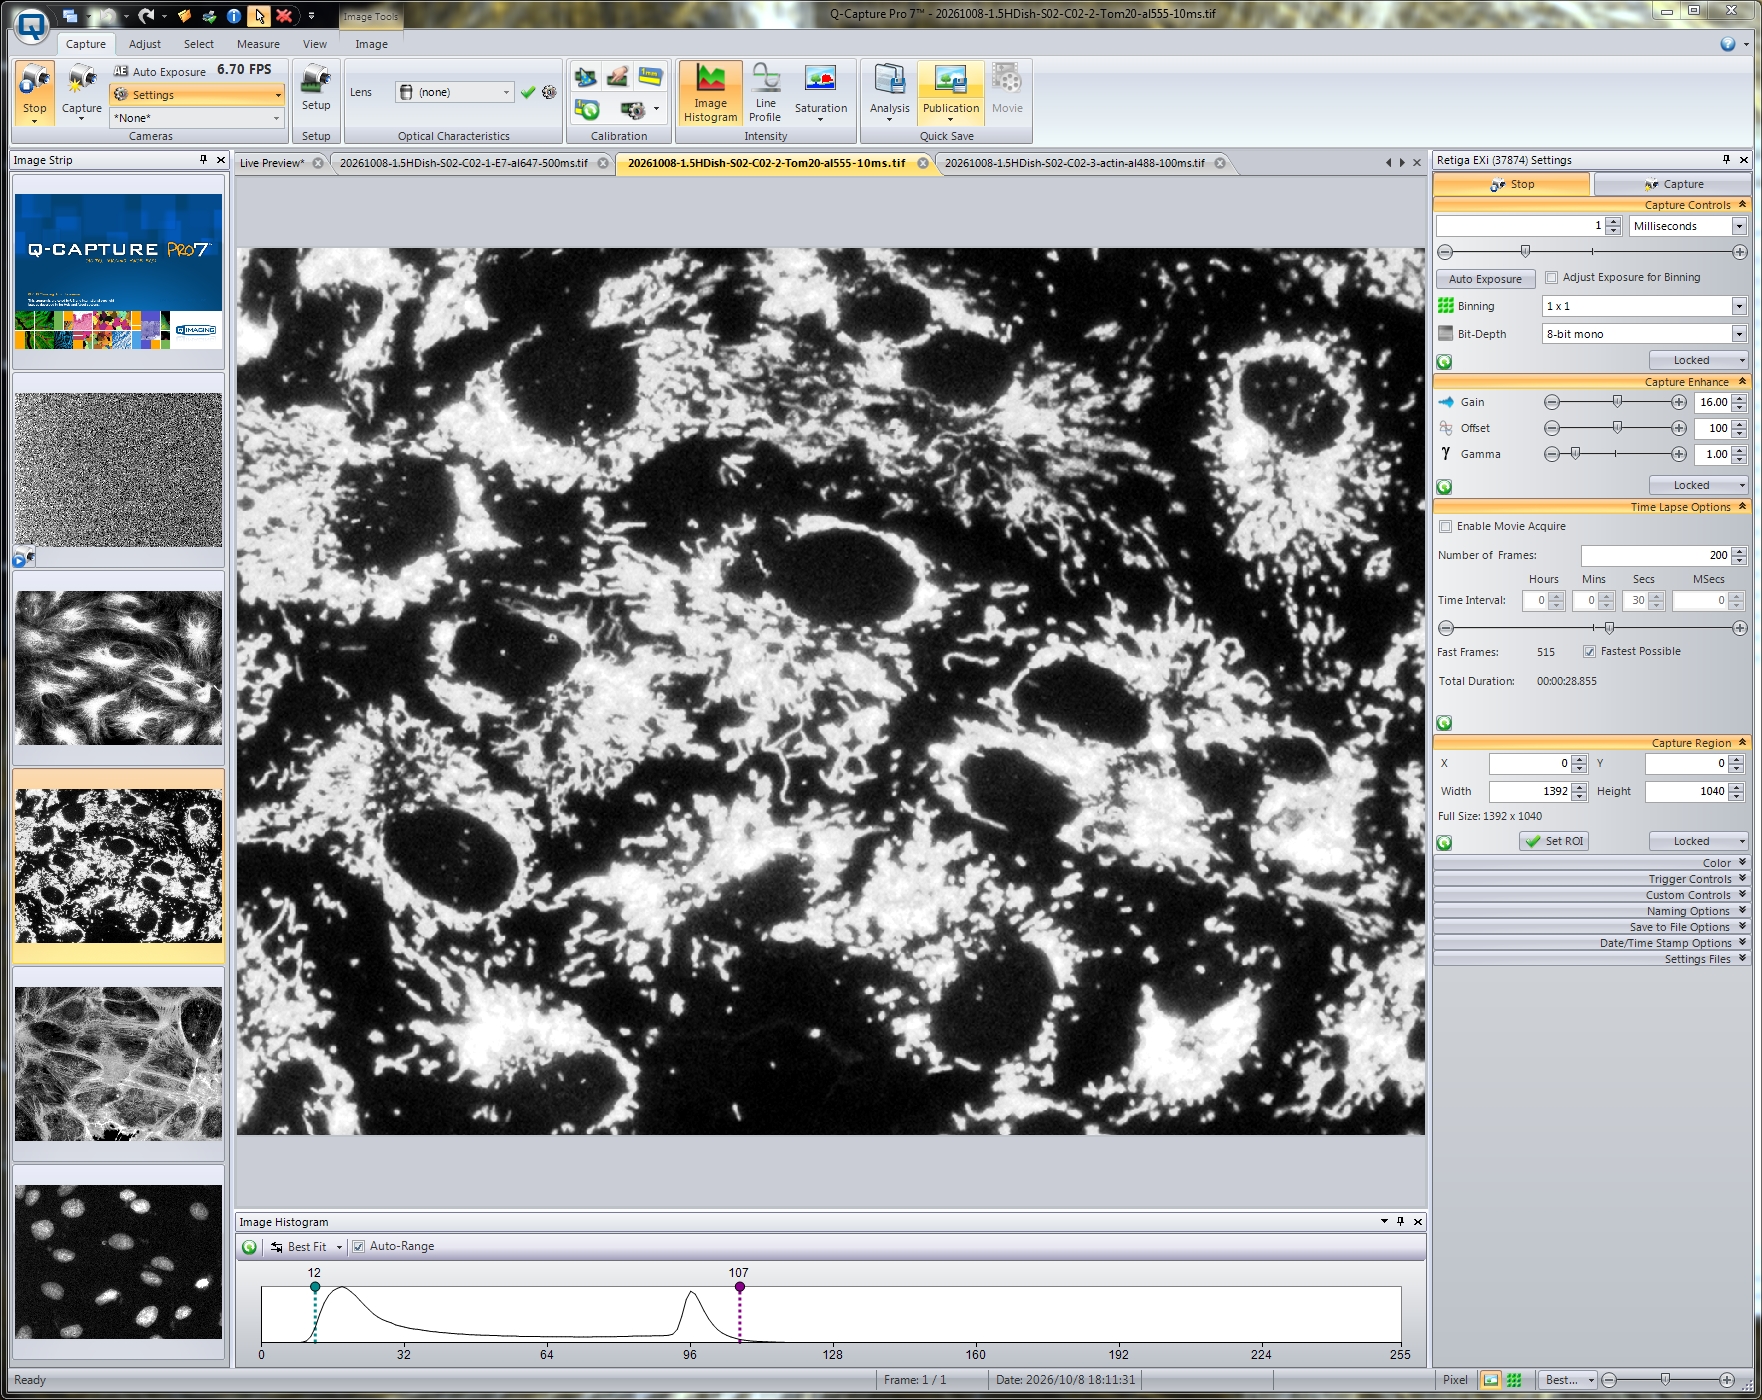Stop the live camera in ribbon
This screenshot has height=1400, width=1762.
point(35,92)
